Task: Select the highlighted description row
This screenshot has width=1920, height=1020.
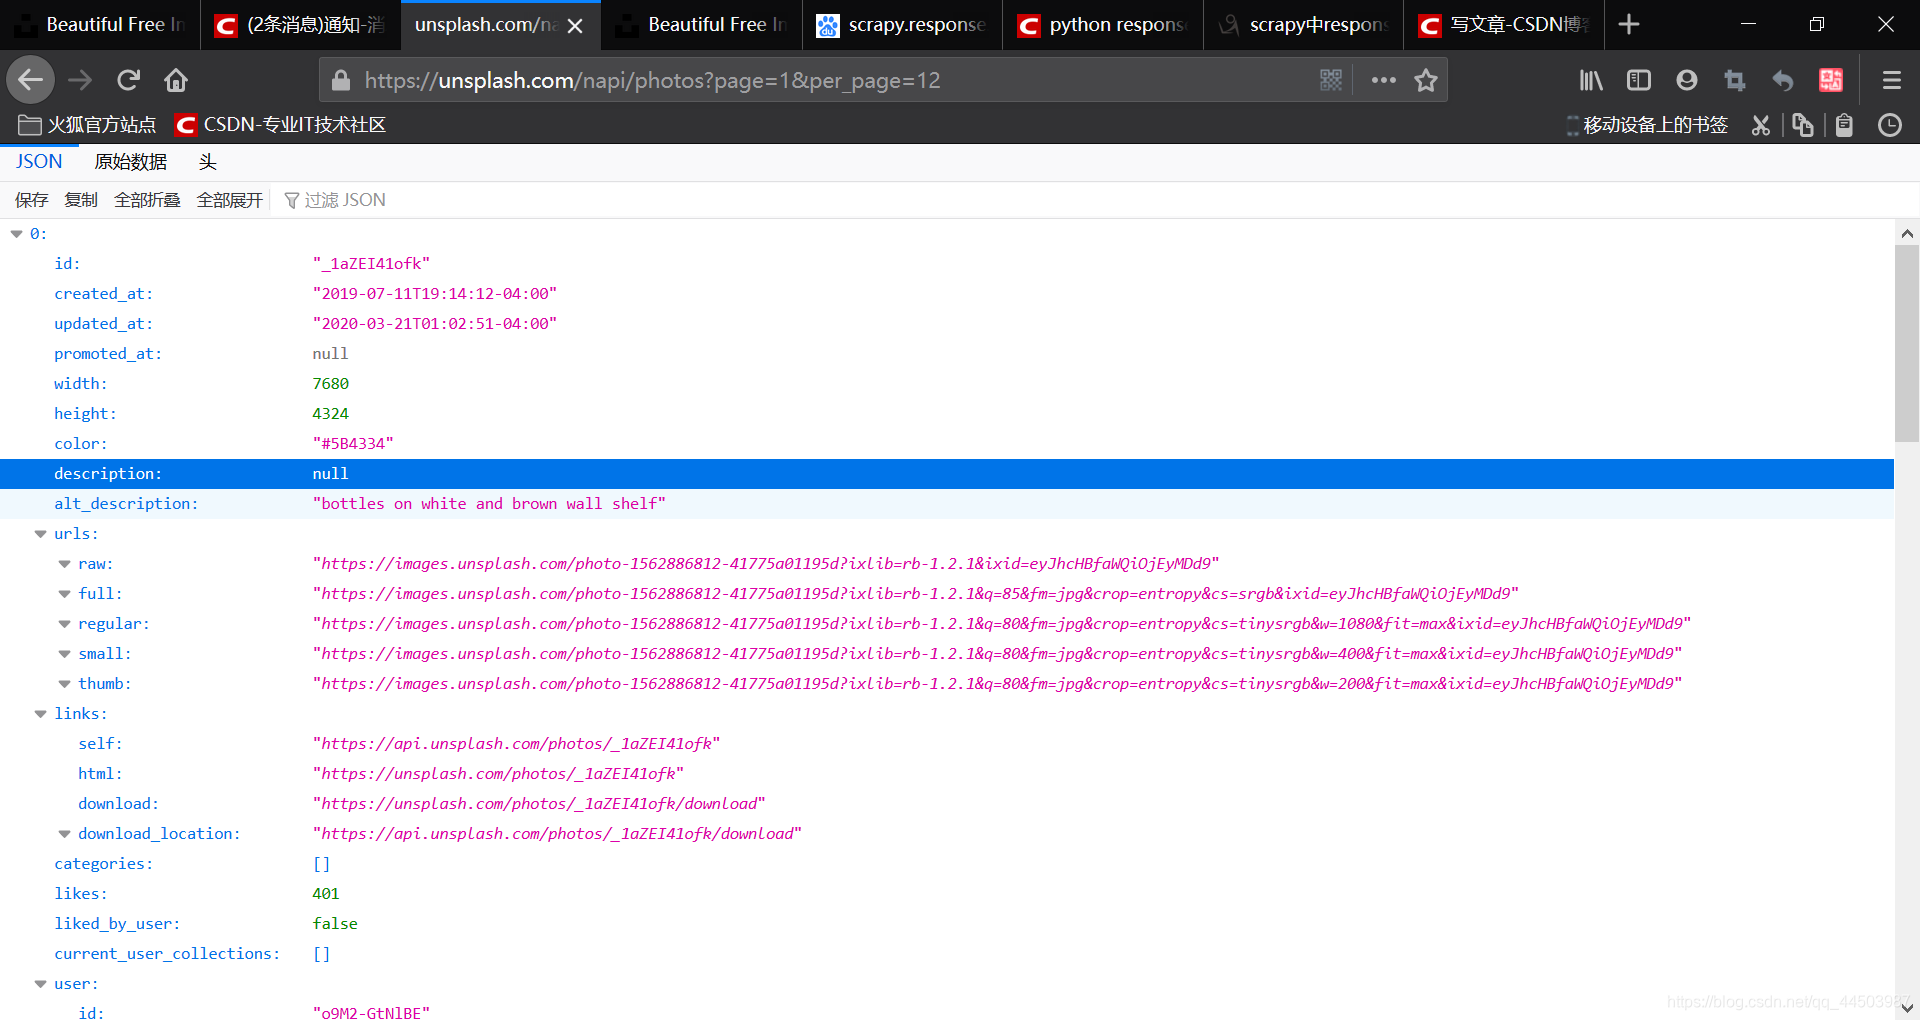Action: click(947, 474)
